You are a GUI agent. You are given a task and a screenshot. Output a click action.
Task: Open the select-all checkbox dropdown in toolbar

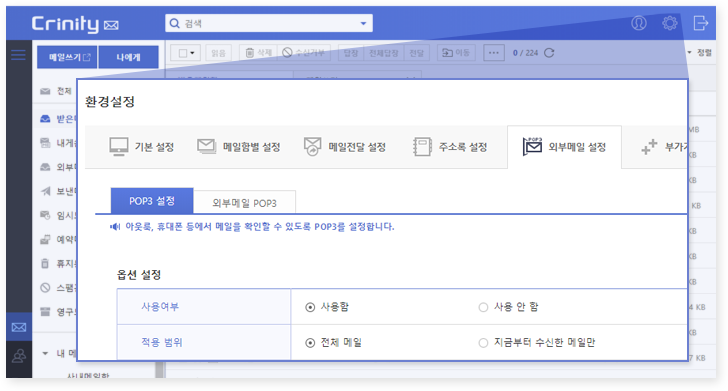185,53
